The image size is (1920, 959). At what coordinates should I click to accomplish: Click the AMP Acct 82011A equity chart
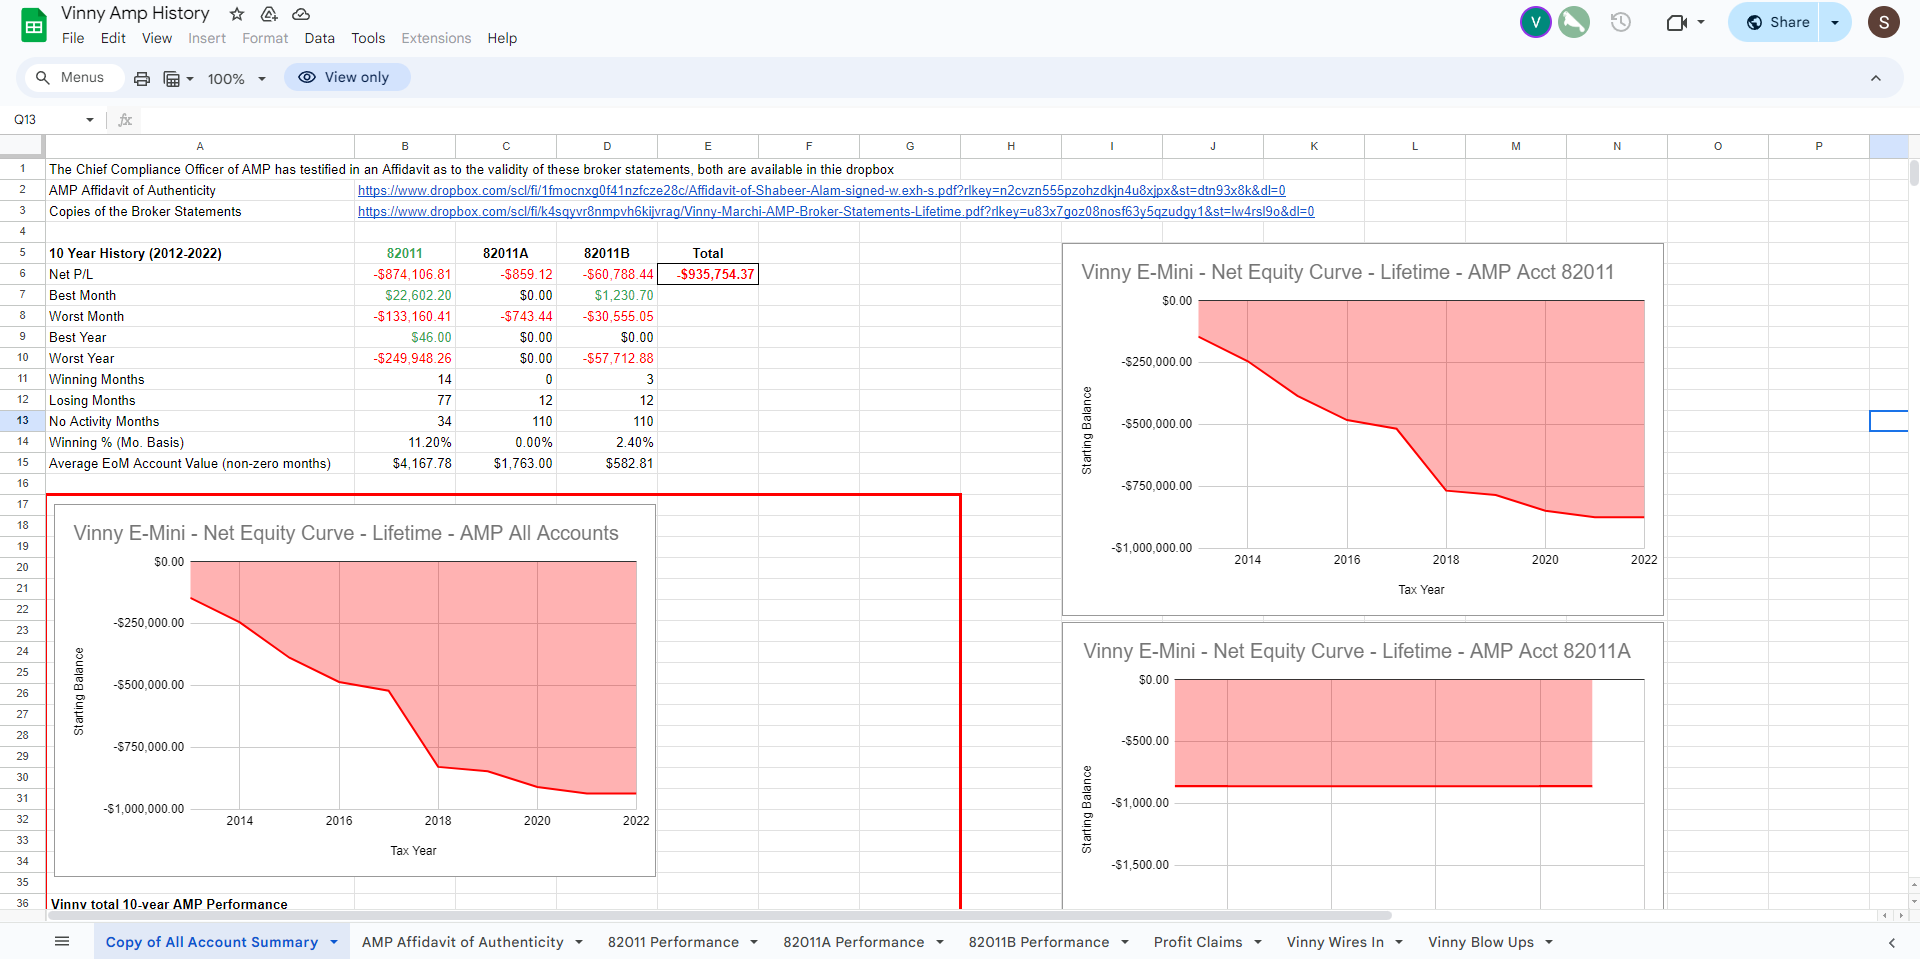point(1363,765)
